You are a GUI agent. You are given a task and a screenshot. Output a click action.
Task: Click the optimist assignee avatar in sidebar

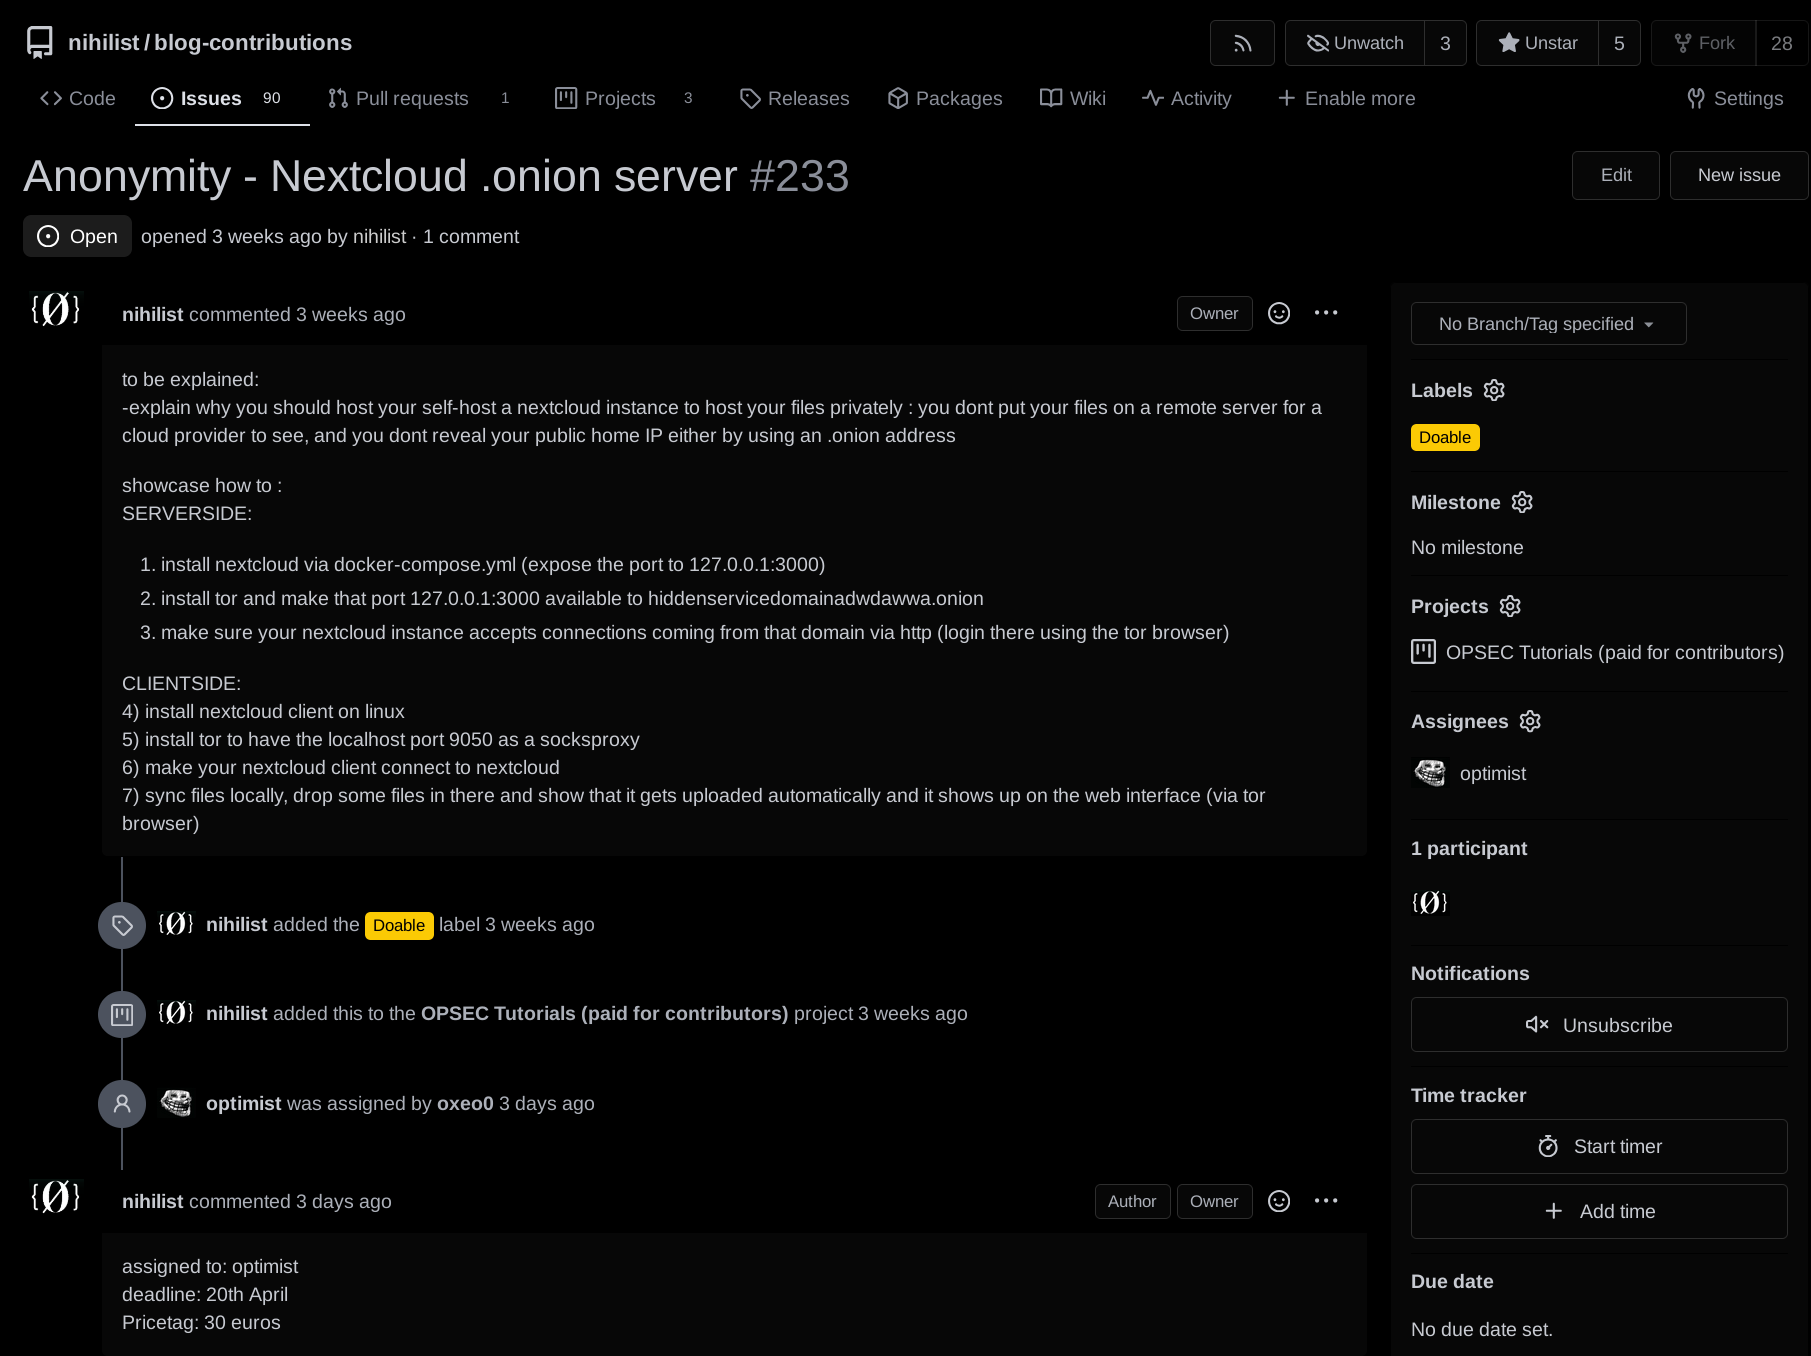tap(1430, 773)
